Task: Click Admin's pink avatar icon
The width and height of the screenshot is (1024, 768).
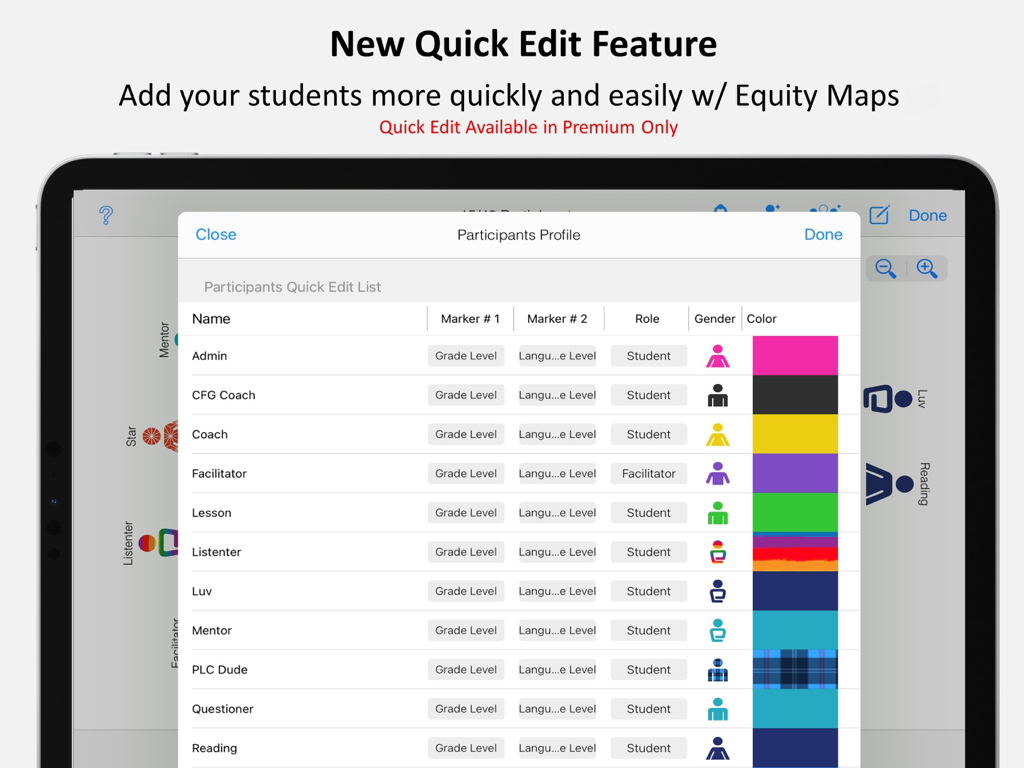Action: (x=718, y=356)
